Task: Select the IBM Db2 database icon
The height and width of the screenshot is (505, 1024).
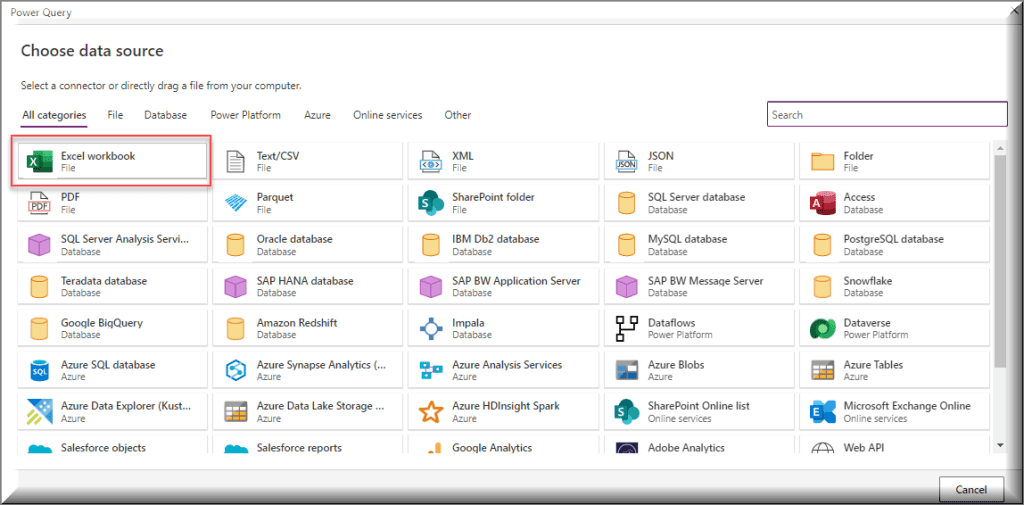Action: point(431,245)
